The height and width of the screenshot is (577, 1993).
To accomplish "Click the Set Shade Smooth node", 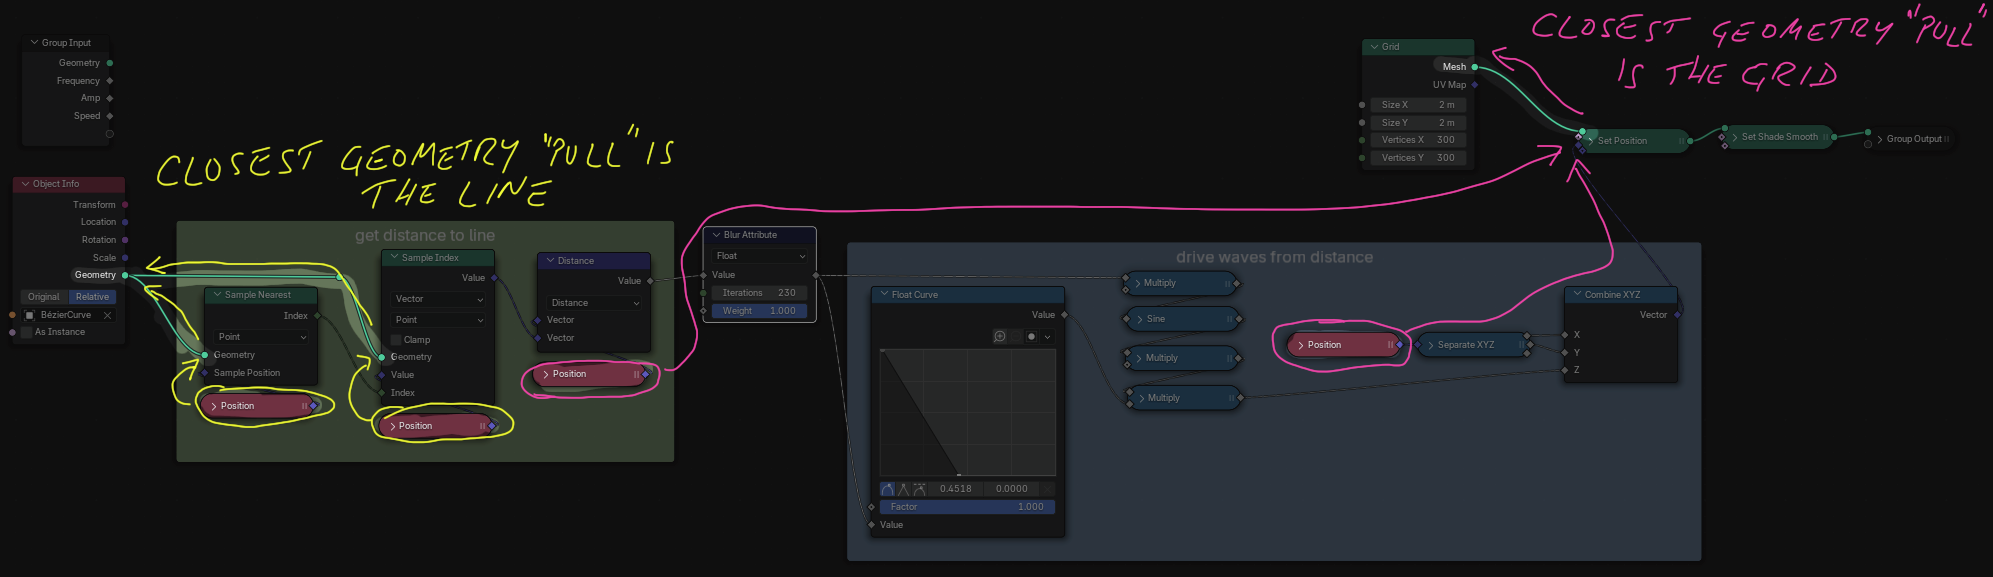I will (x=1779, y=137).
